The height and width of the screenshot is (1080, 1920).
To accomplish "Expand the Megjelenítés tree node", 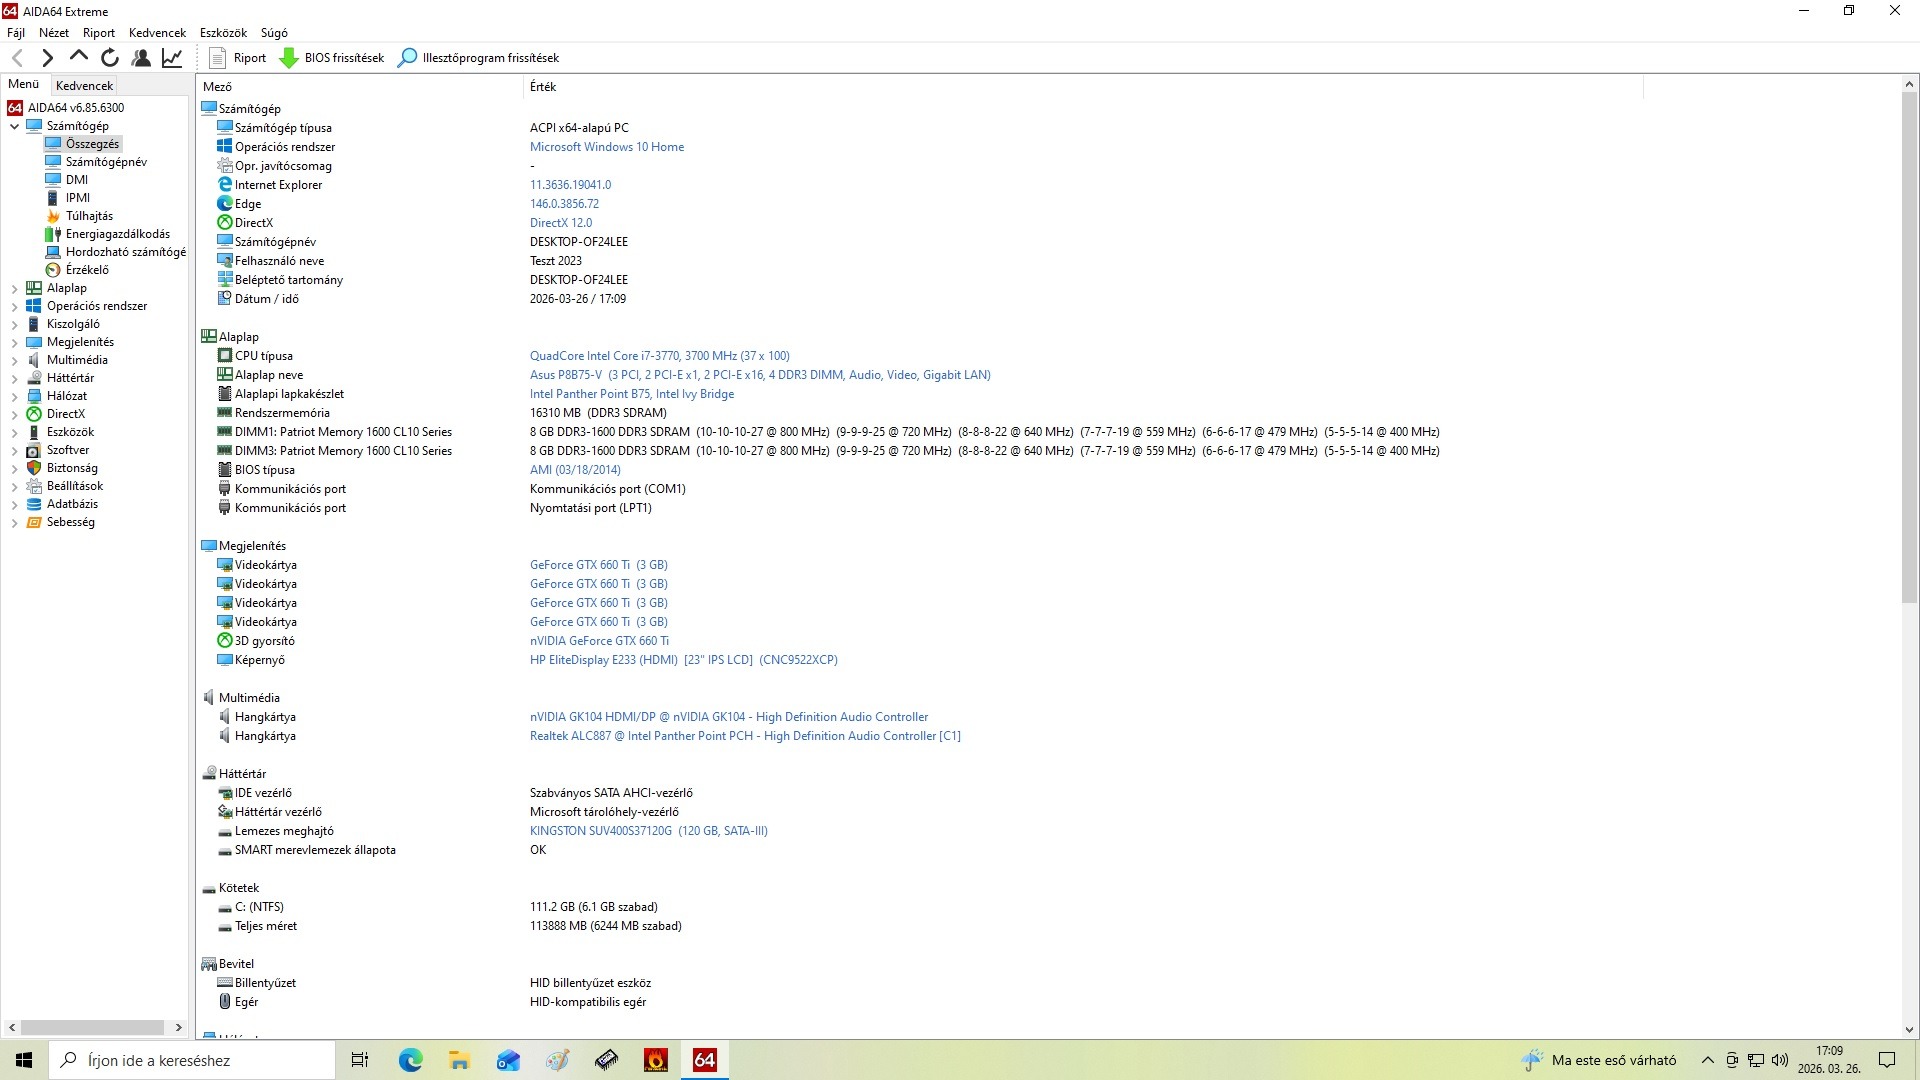I will click(14, 343).
